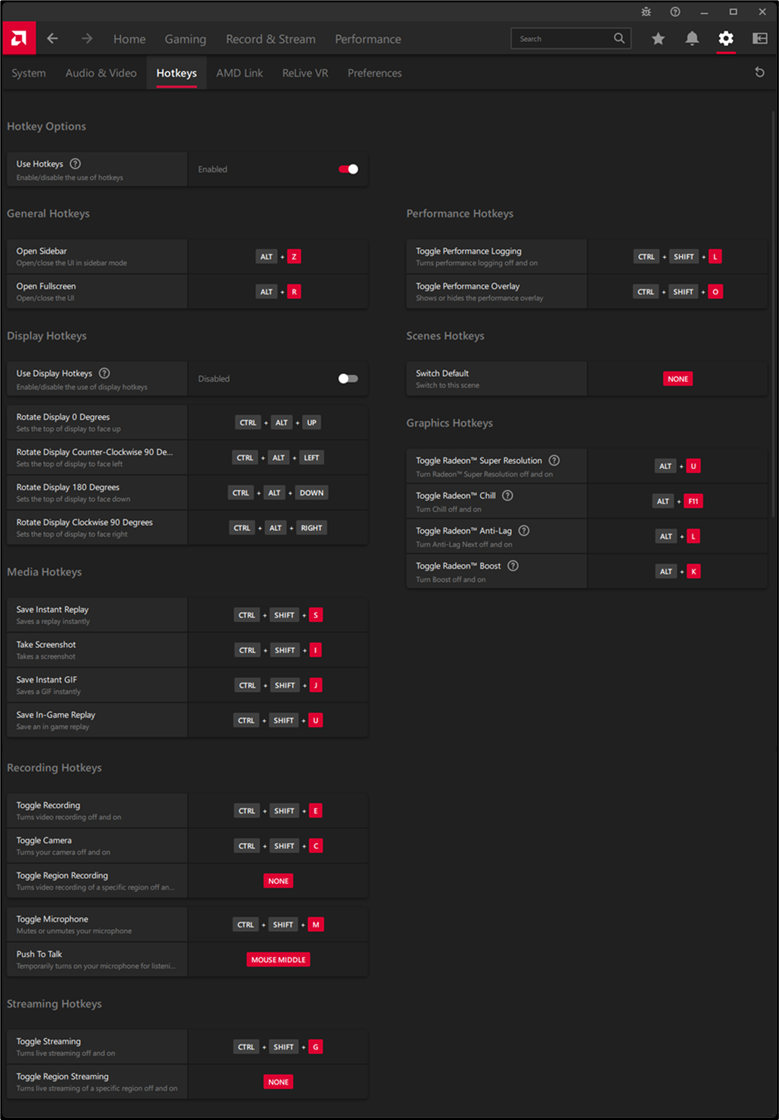The image size is (779, 1120).
Task: Show help for Use Hotkeys
Action: (75, 164)
